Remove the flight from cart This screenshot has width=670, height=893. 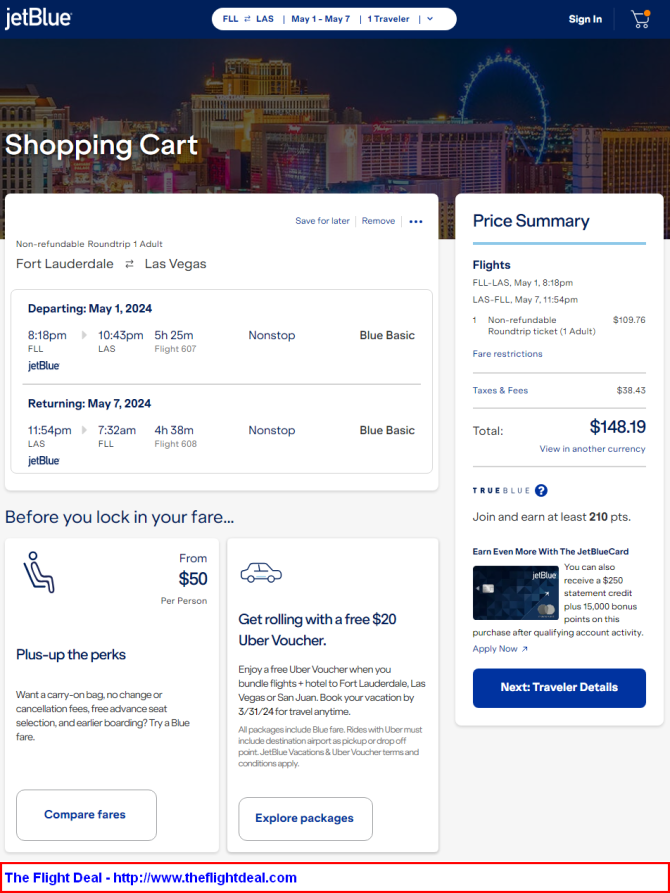tap(378, 221)
